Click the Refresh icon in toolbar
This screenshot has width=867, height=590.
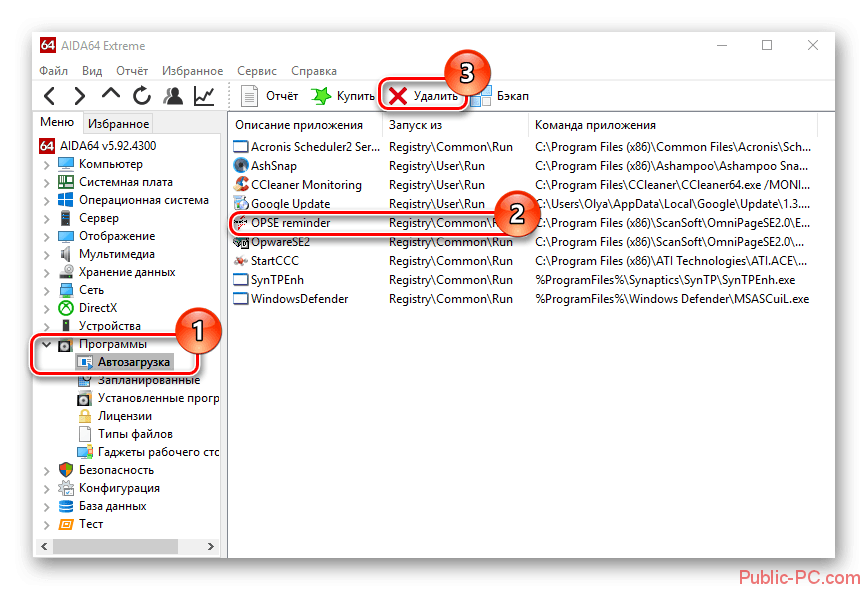(x=142, y=96)
